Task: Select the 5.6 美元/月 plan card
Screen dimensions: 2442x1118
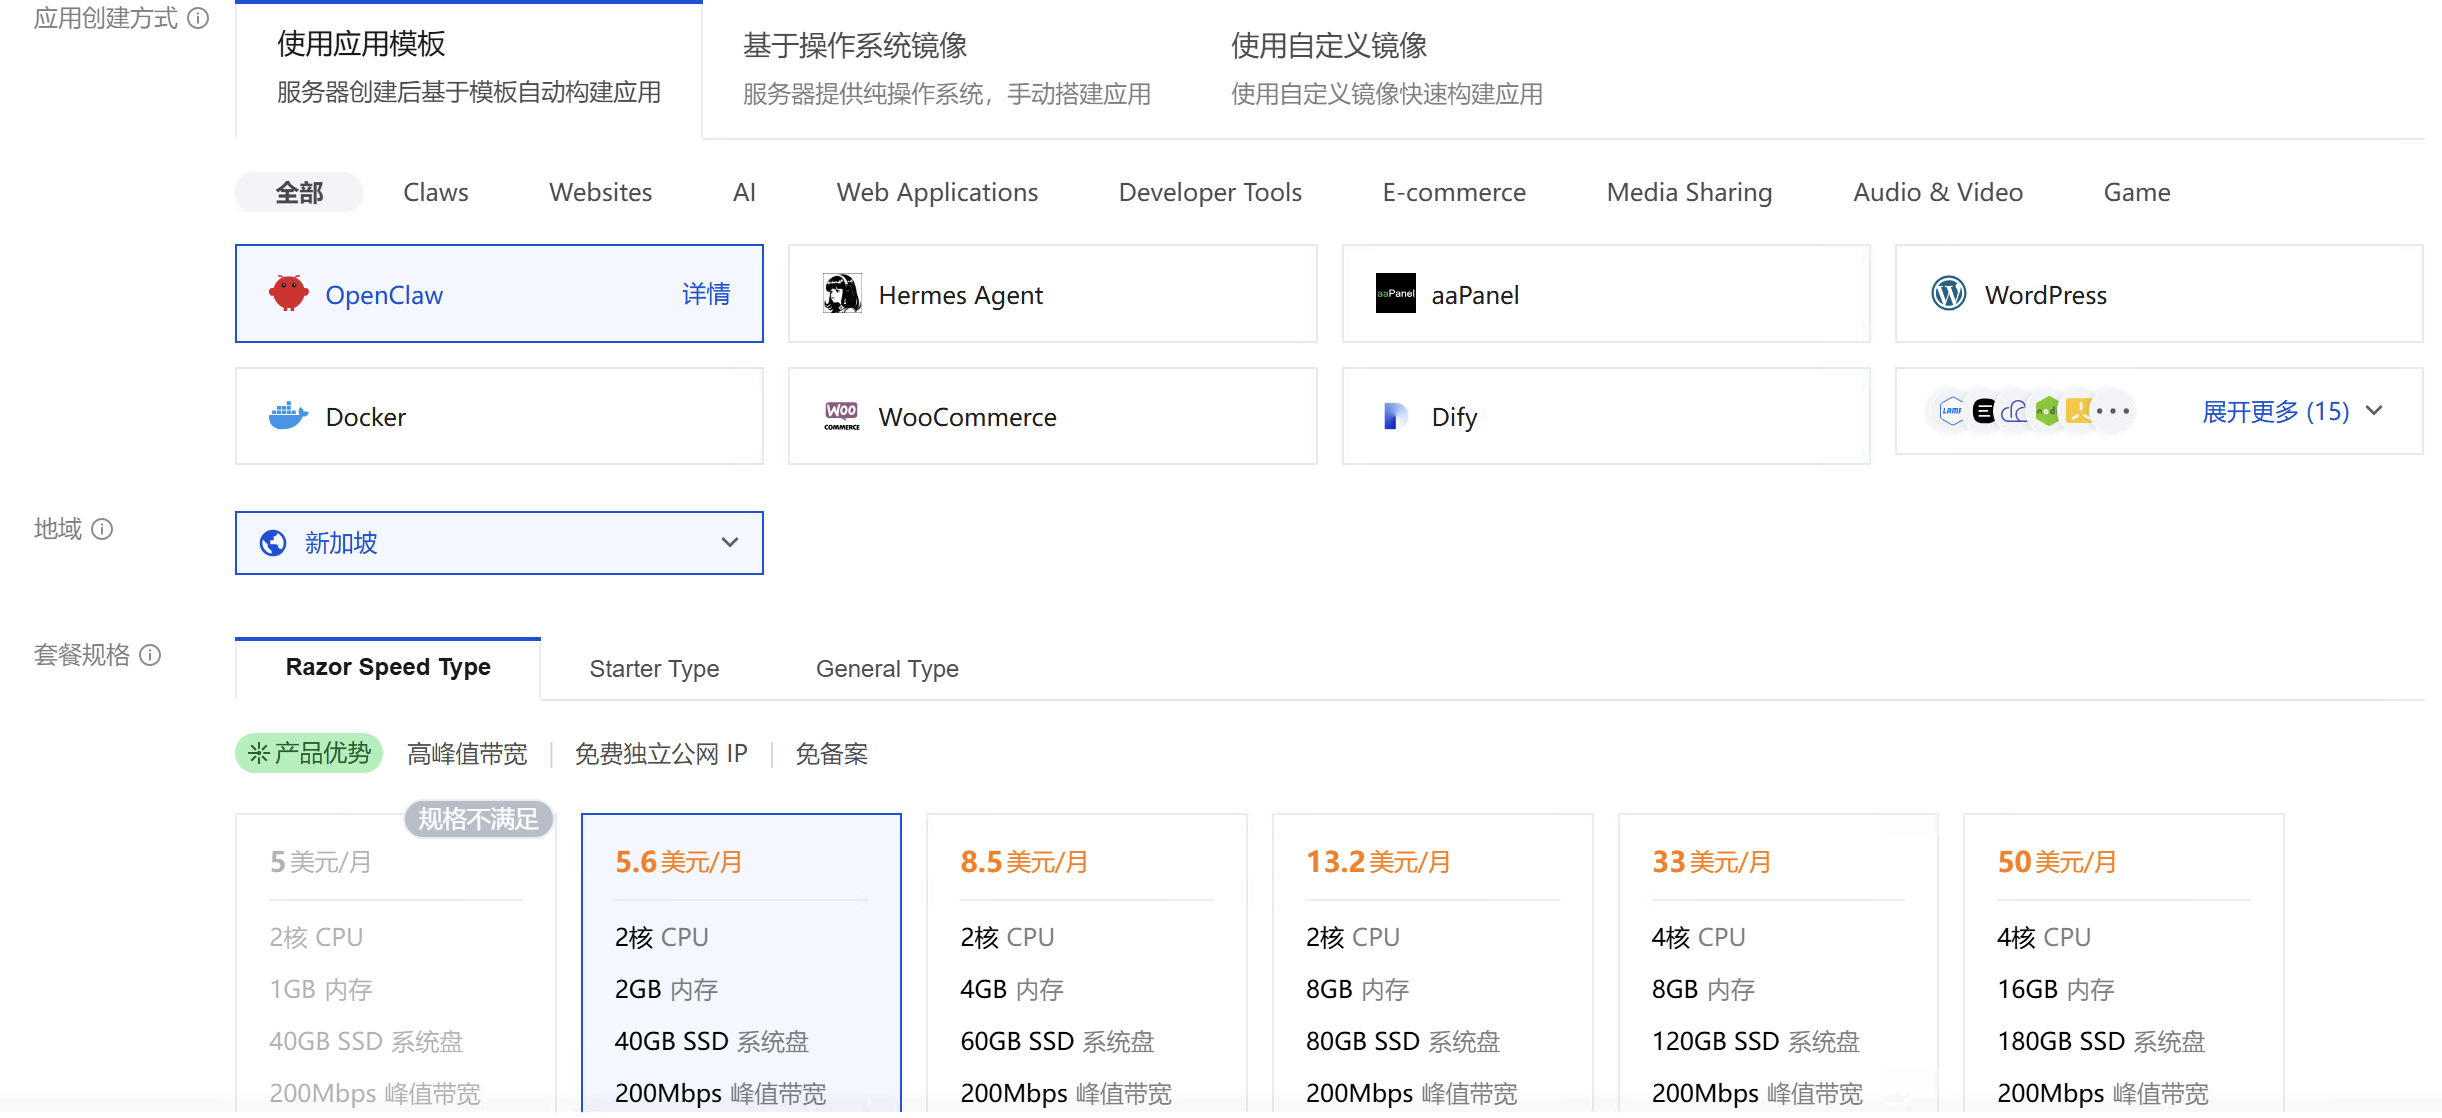Action: [741, 964]
